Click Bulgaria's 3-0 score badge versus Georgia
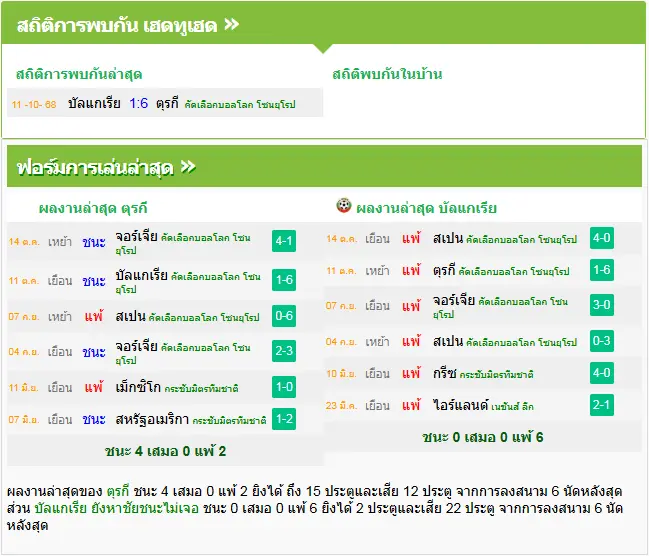Screen dimensions: 649x556 click(x=602, y=305)
